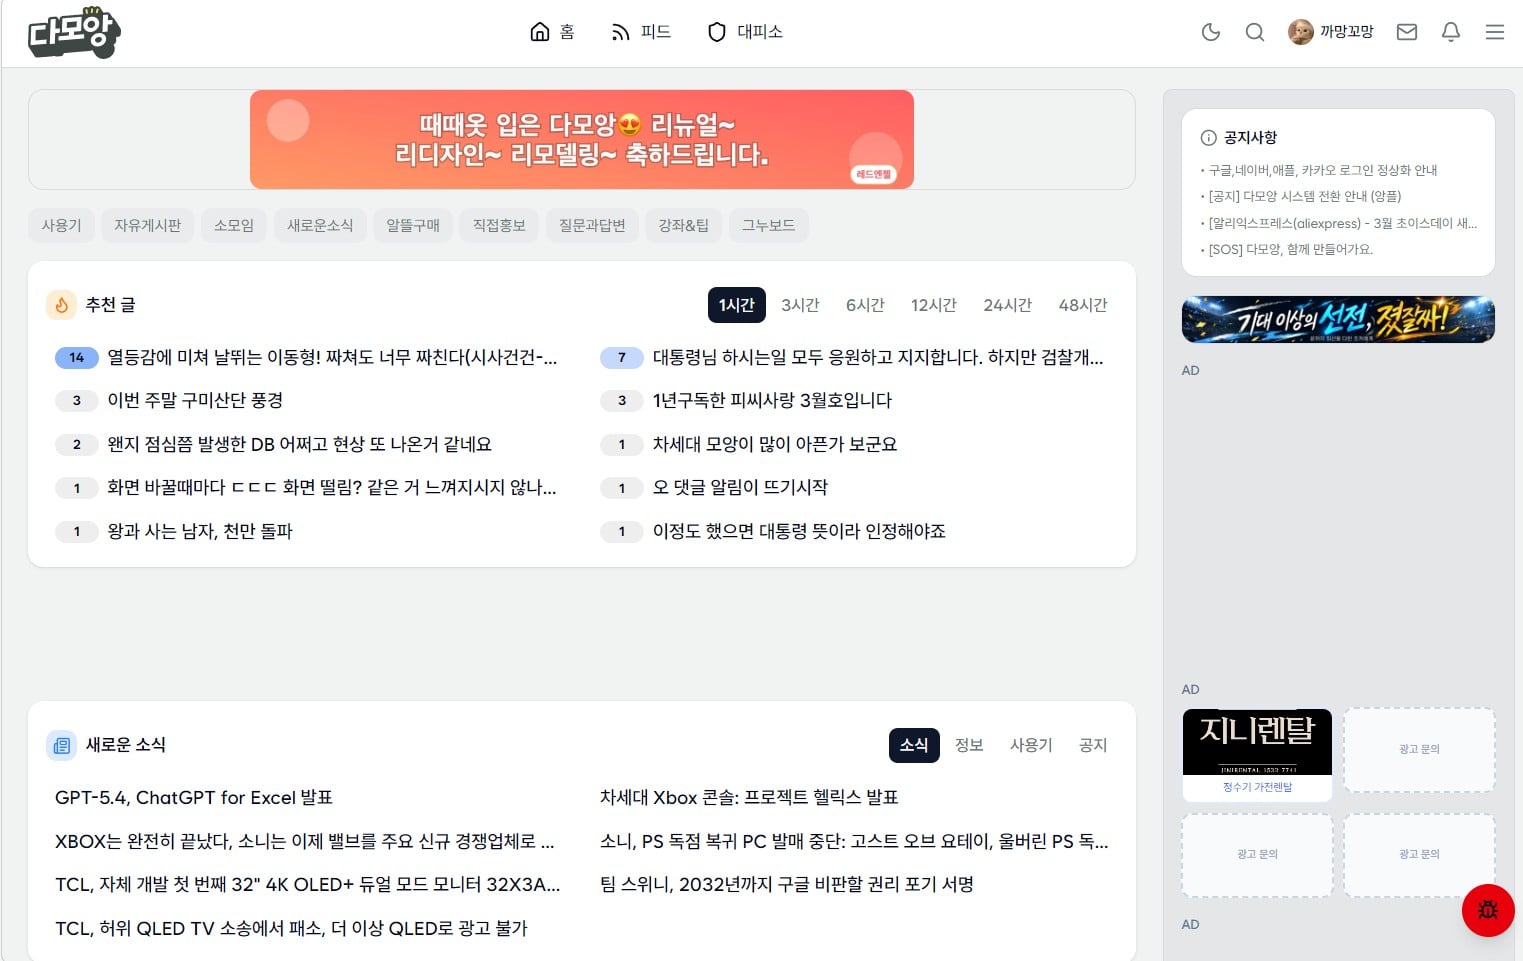Select the 3시간 time filter
The height and width of the screenshot is (961, 1523).
point(800,305)
